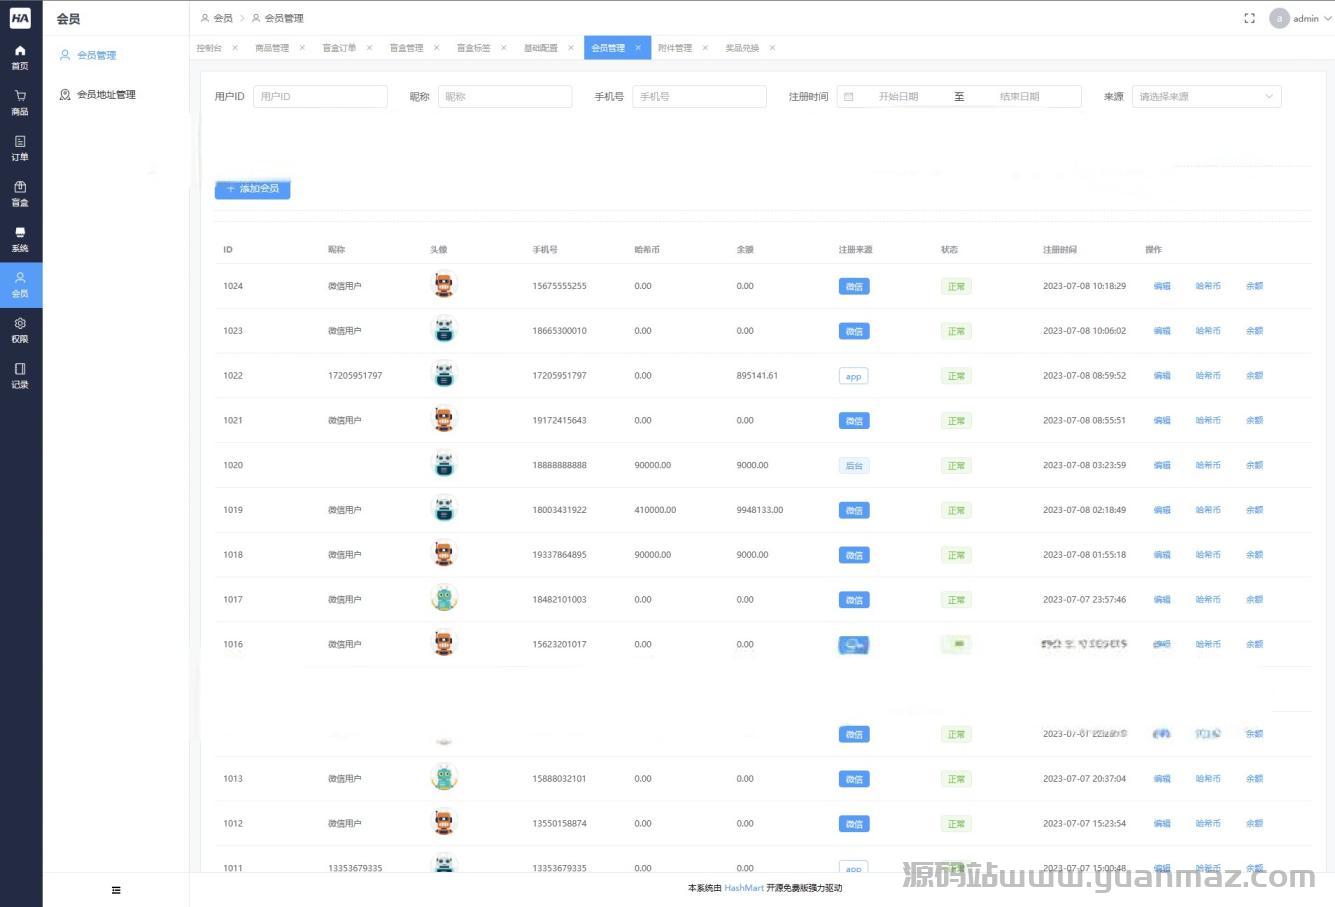Image resolution: width=1335 pixels, height=907 pixels.
Task: Expand the 来源 source dropdown
Action: pyautogui.click(x=1206, y=97)
